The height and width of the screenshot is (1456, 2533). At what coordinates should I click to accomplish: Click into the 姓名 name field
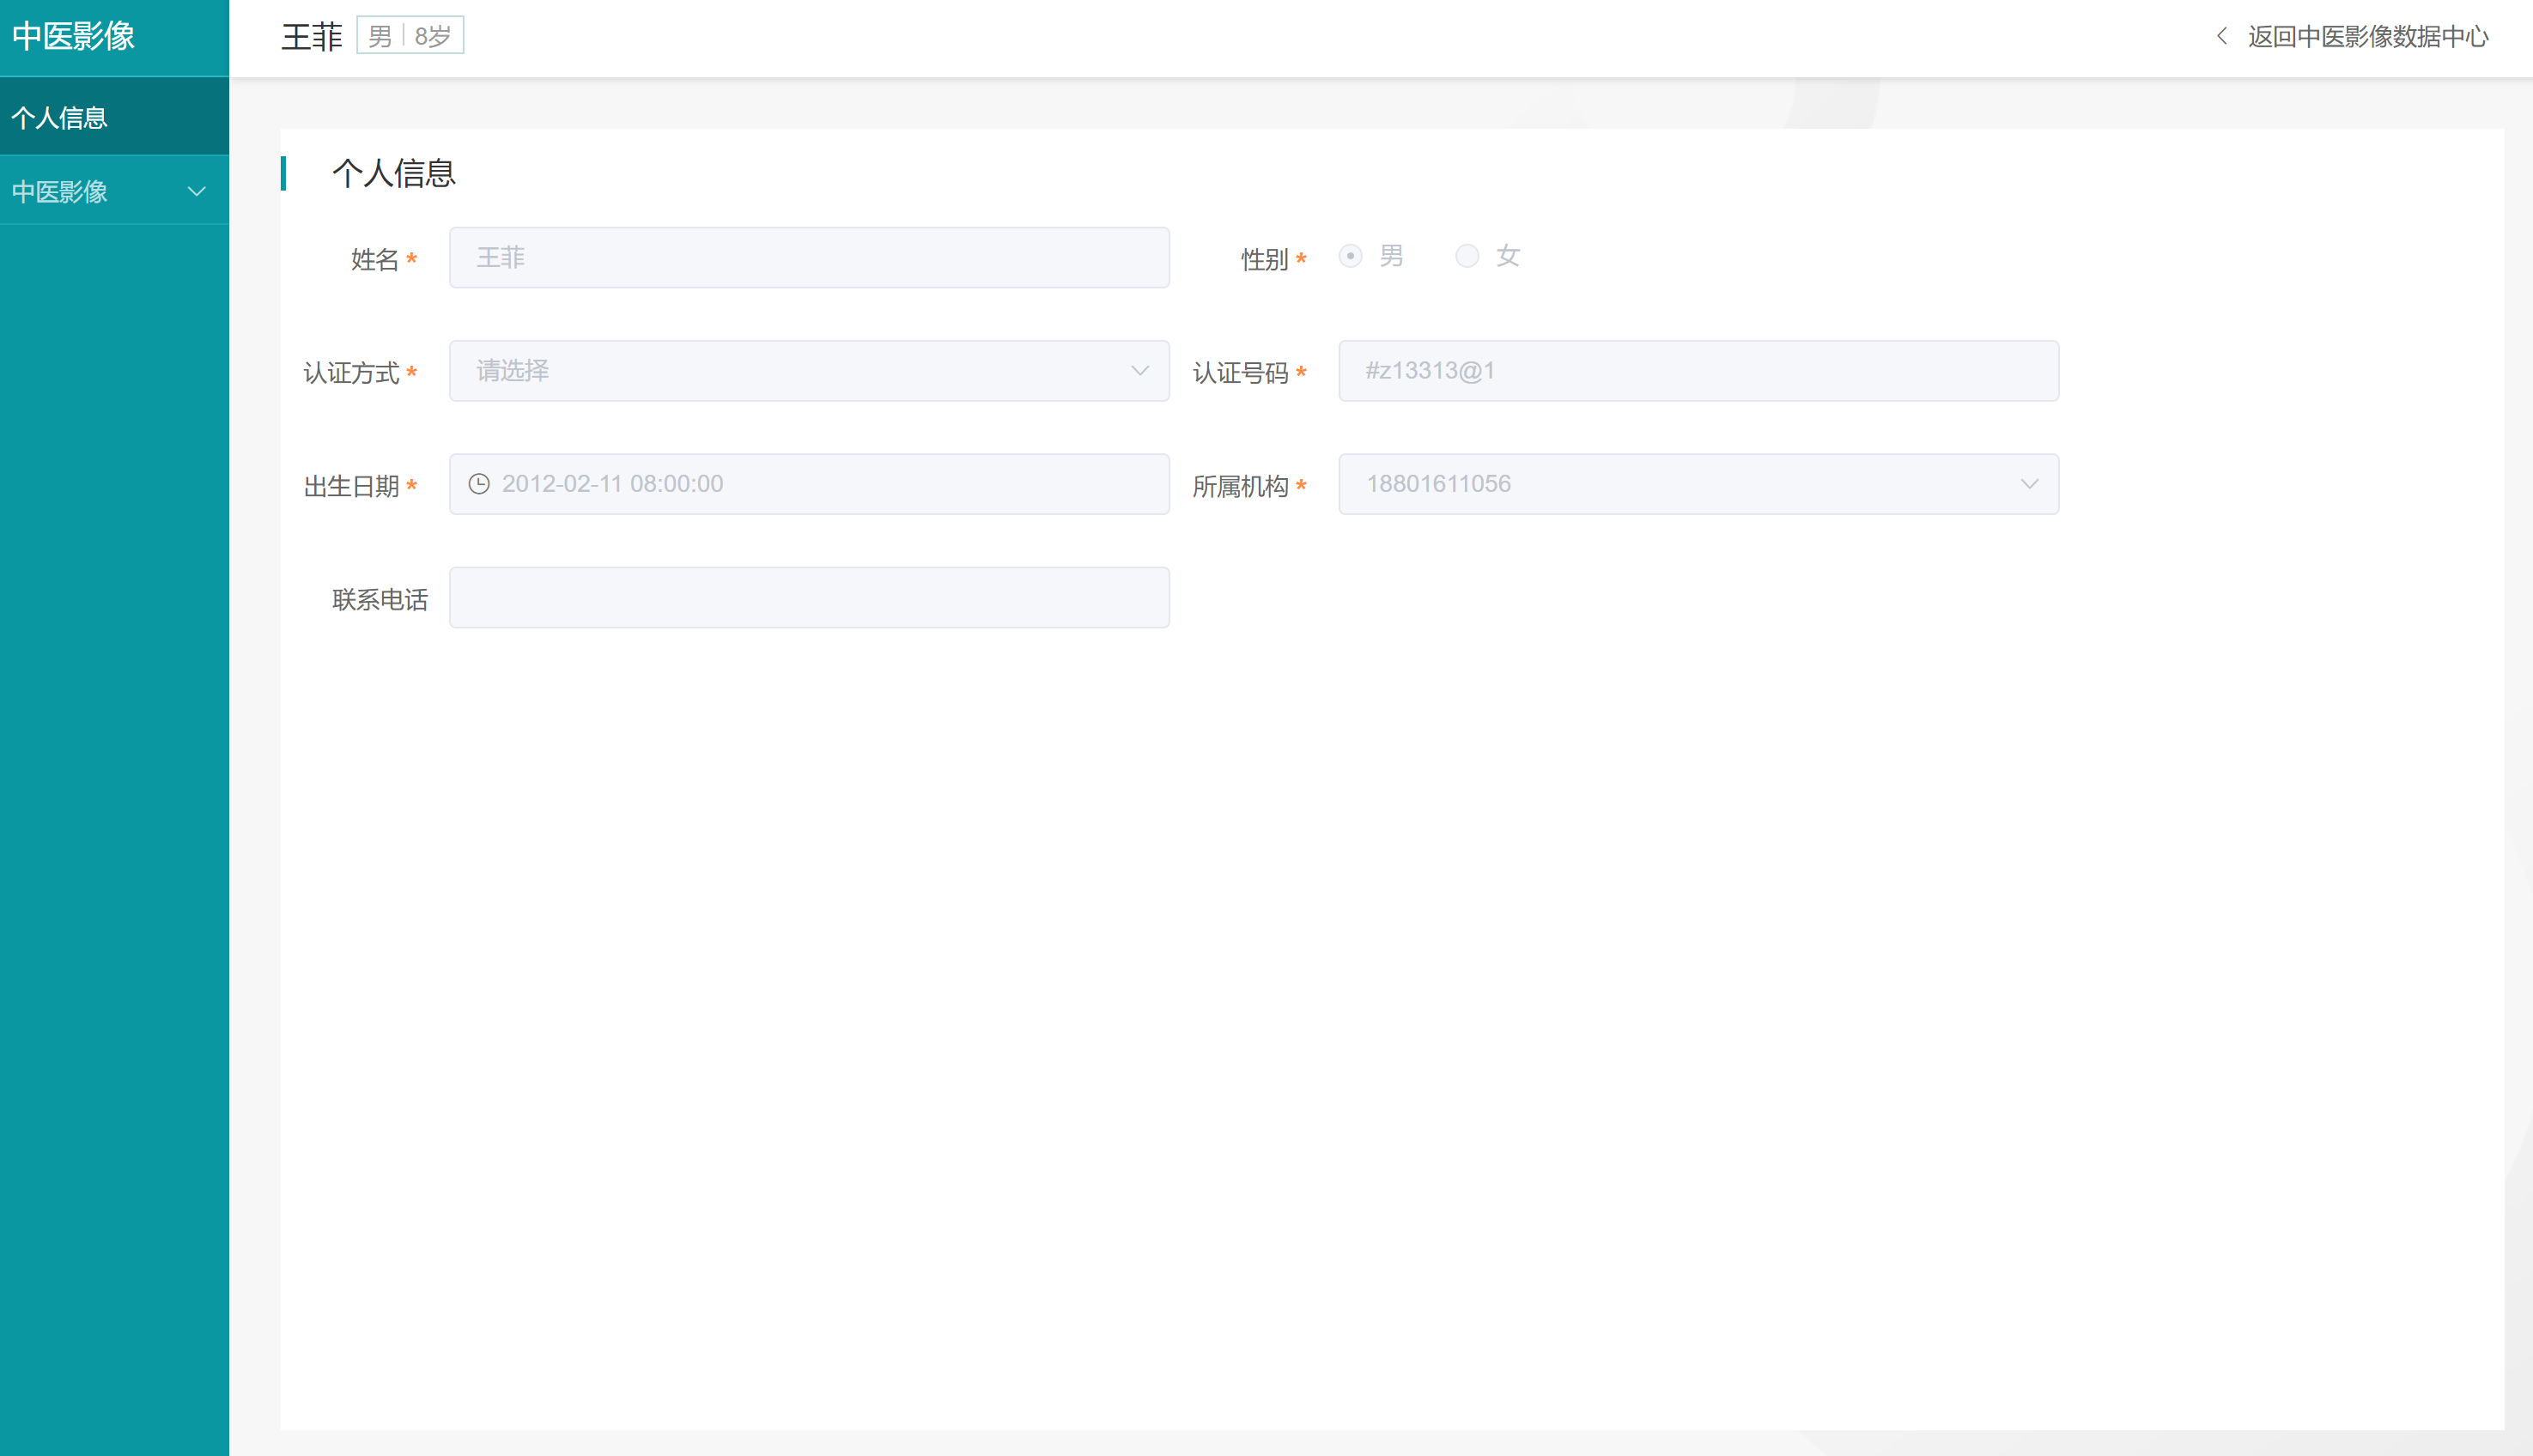[808, 258]
